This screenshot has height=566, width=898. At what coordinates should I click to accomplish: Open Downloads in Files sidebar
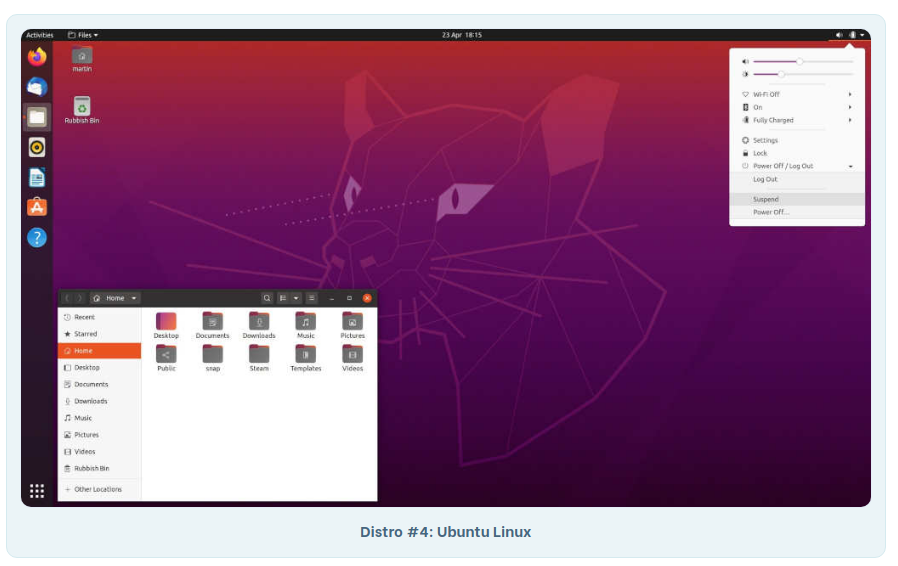coord(100,402)
